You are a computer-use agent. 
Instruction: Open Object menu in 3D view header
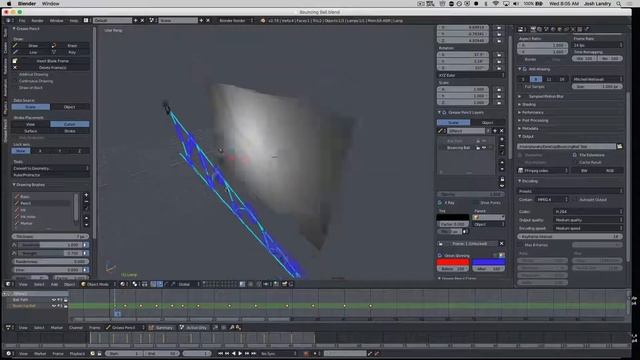pyautogui.click(x=69, y=284)
